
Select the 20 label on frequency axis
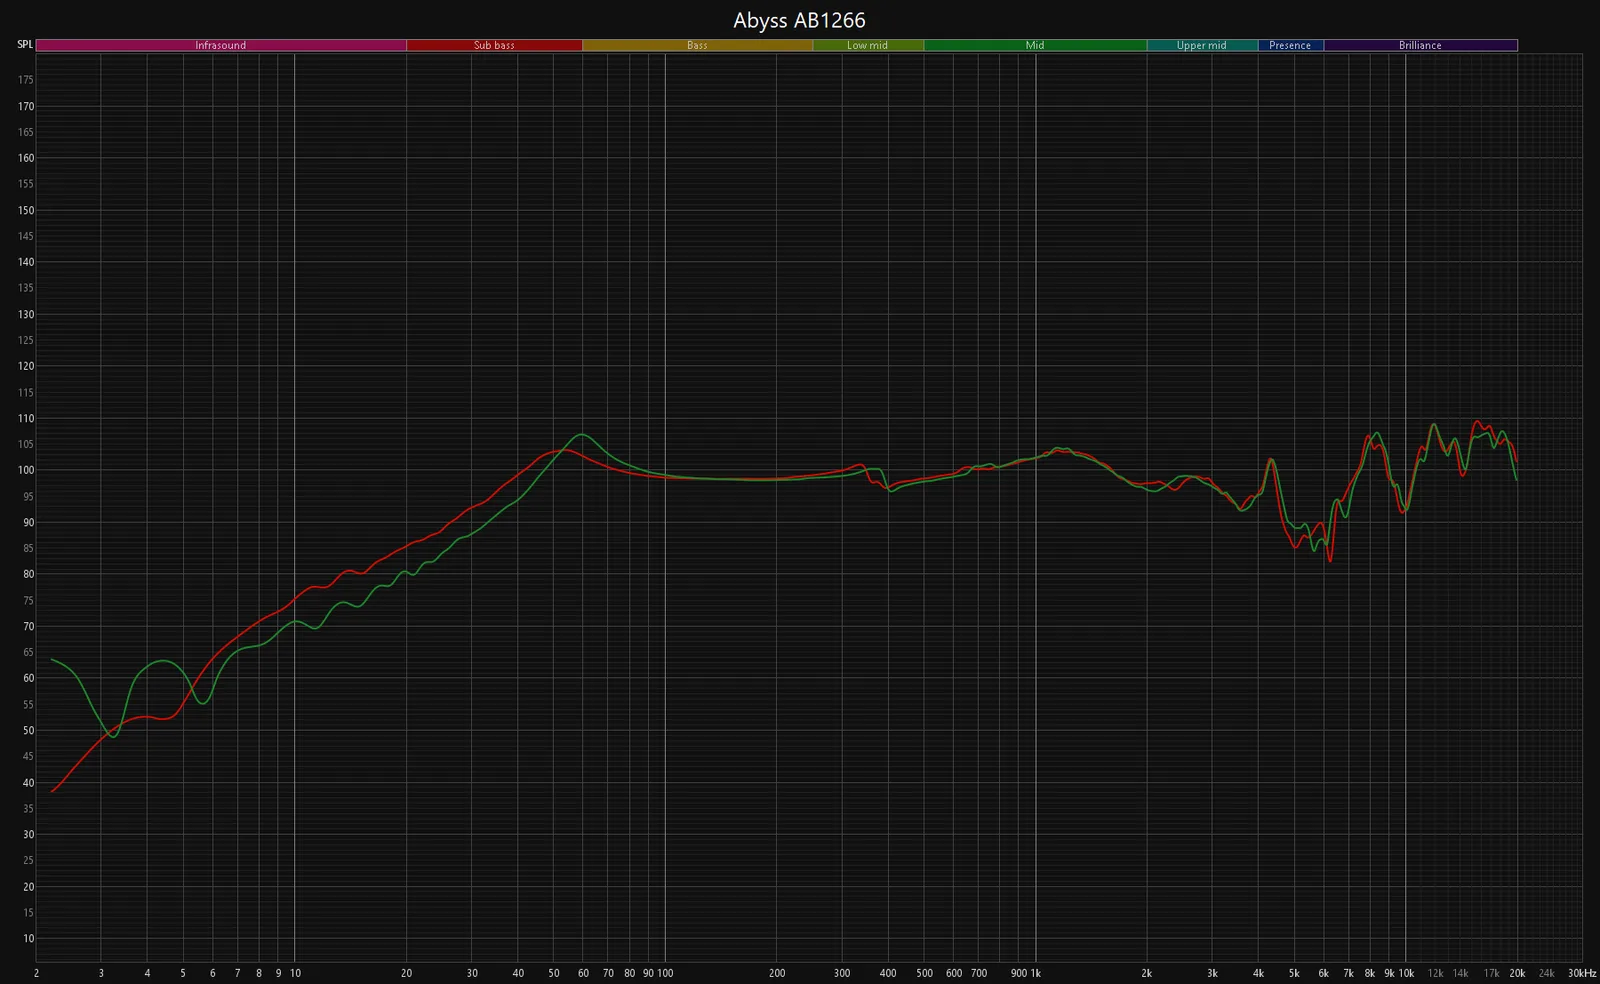coord(406,973)
